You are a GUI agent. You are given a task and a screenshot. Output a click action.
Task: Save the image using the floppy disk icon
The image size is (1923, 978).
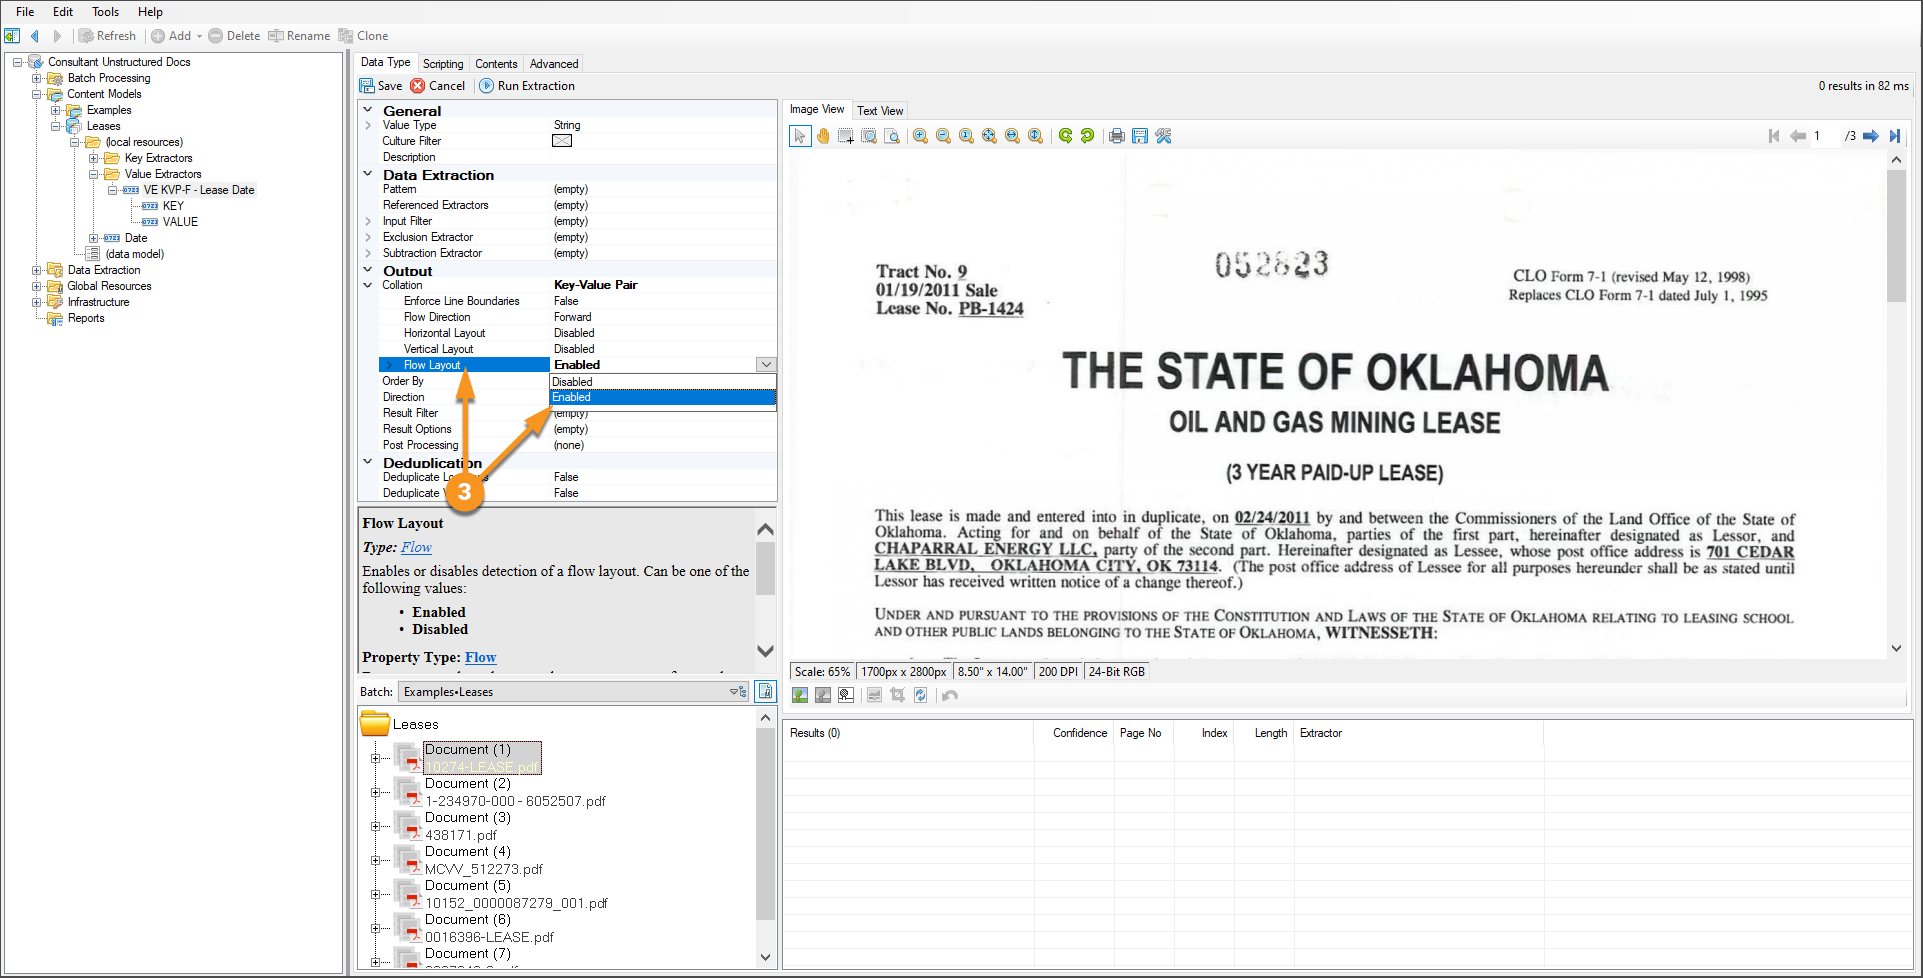click(1140, 136)
